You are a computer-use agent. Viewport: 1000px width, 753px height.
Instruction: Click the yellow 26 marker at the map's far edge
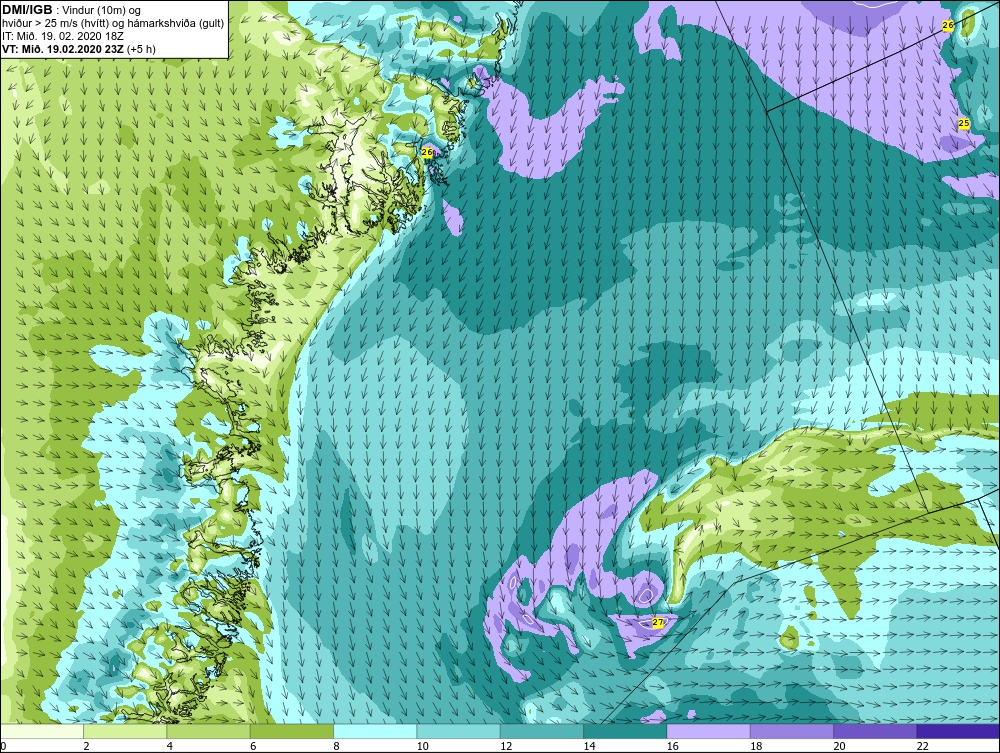coord(948,26)
